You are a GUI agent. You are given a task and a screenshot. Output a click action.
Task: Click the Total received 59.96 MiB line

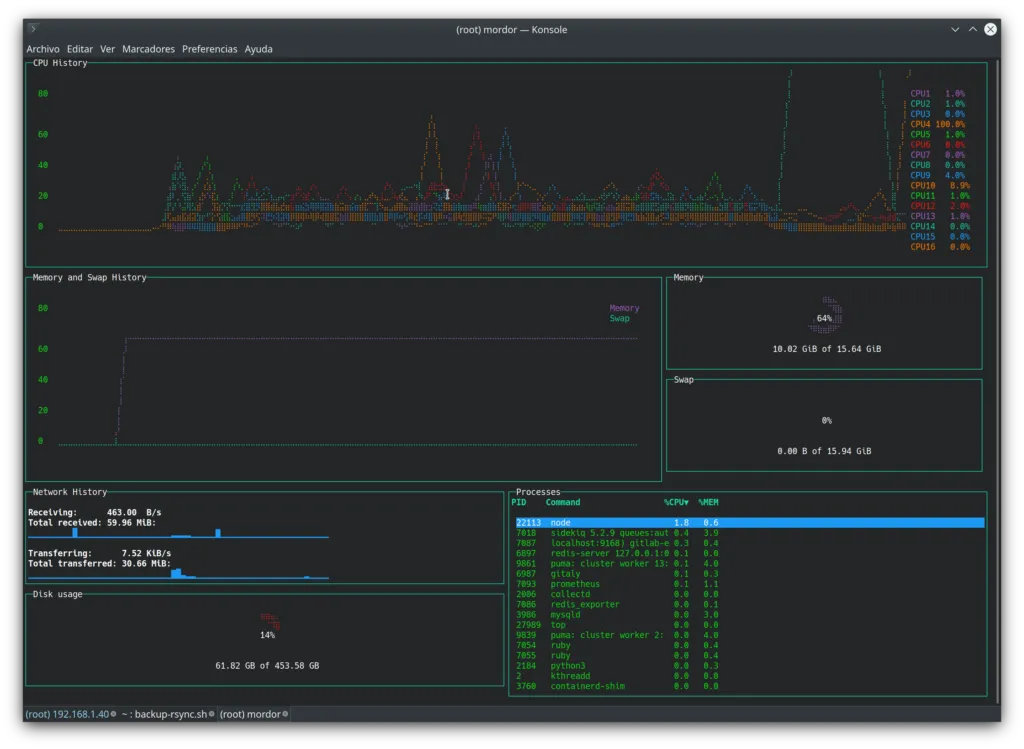point(92,522)
